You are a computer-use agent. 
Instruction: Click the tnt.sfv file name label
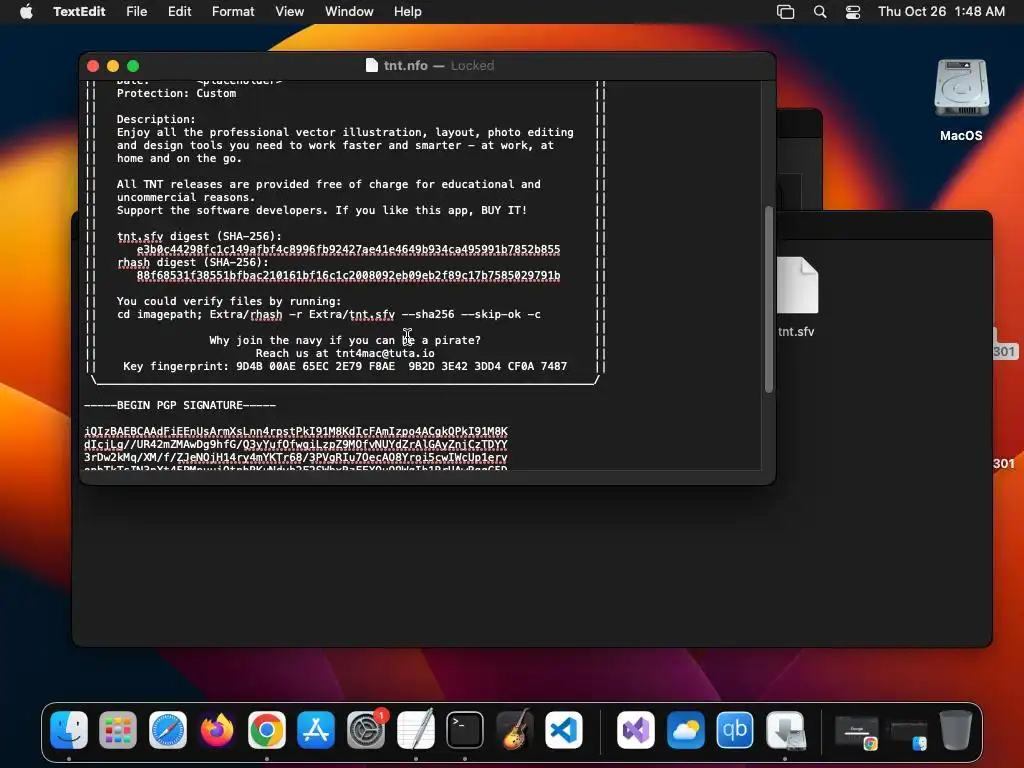(796, 332)
